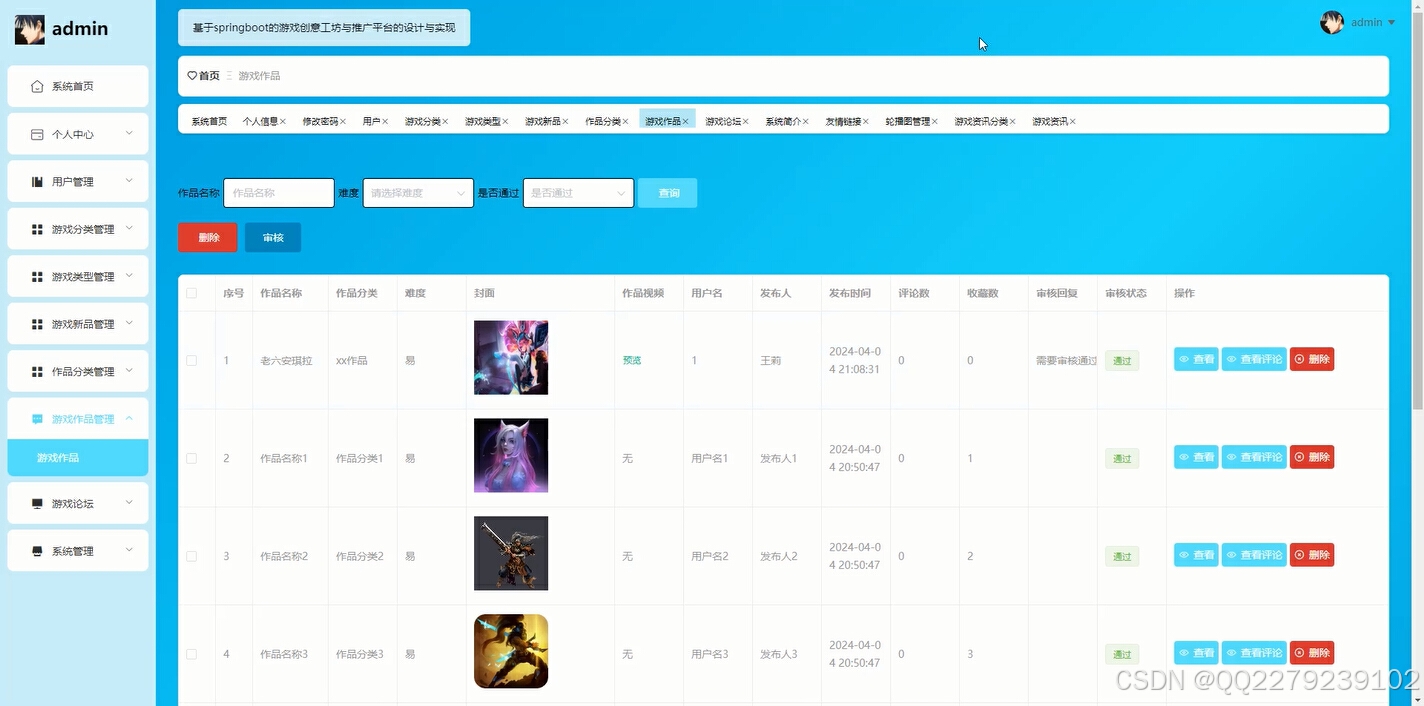Click the admin avatar in top right
Screen dimensions: 1424x706
pos(1333,21)
